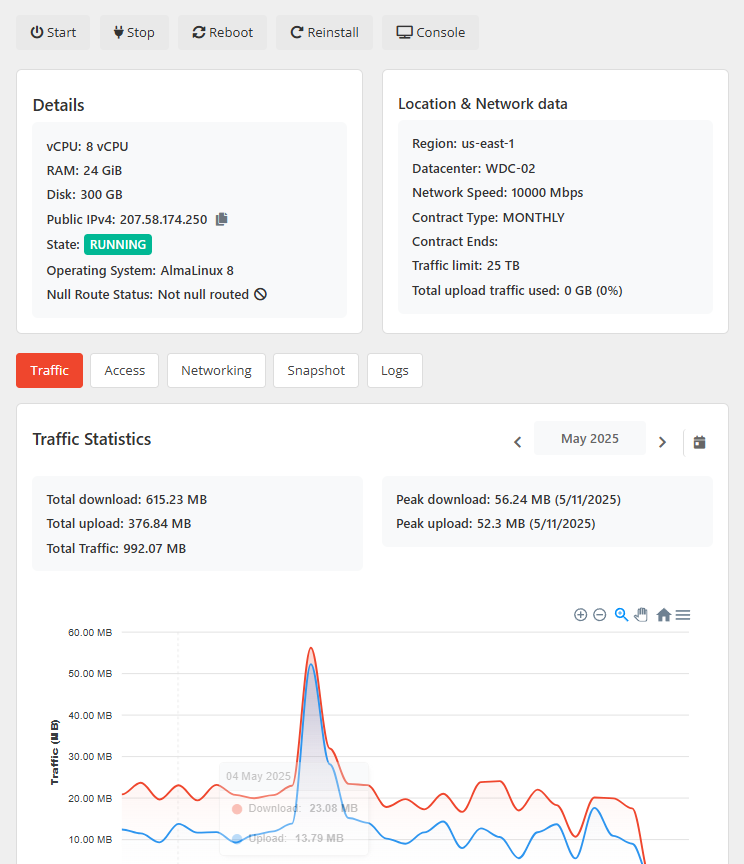Open the Networking tab

coord(216,370)
